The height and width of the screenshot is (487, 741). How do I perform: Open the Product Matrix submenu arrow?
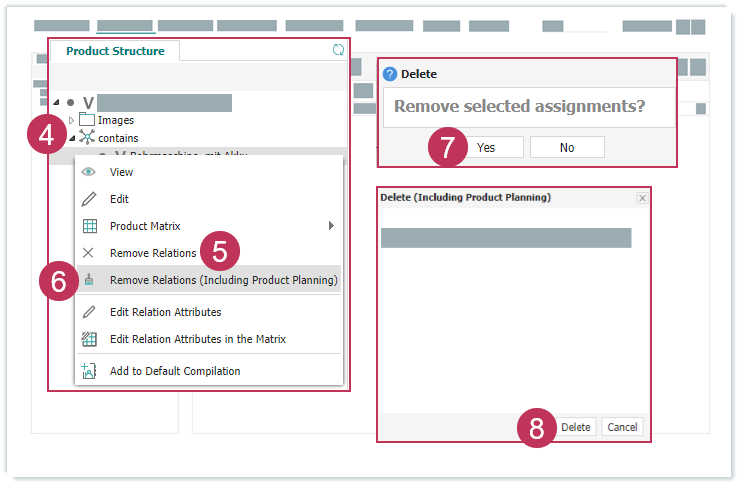331,226
